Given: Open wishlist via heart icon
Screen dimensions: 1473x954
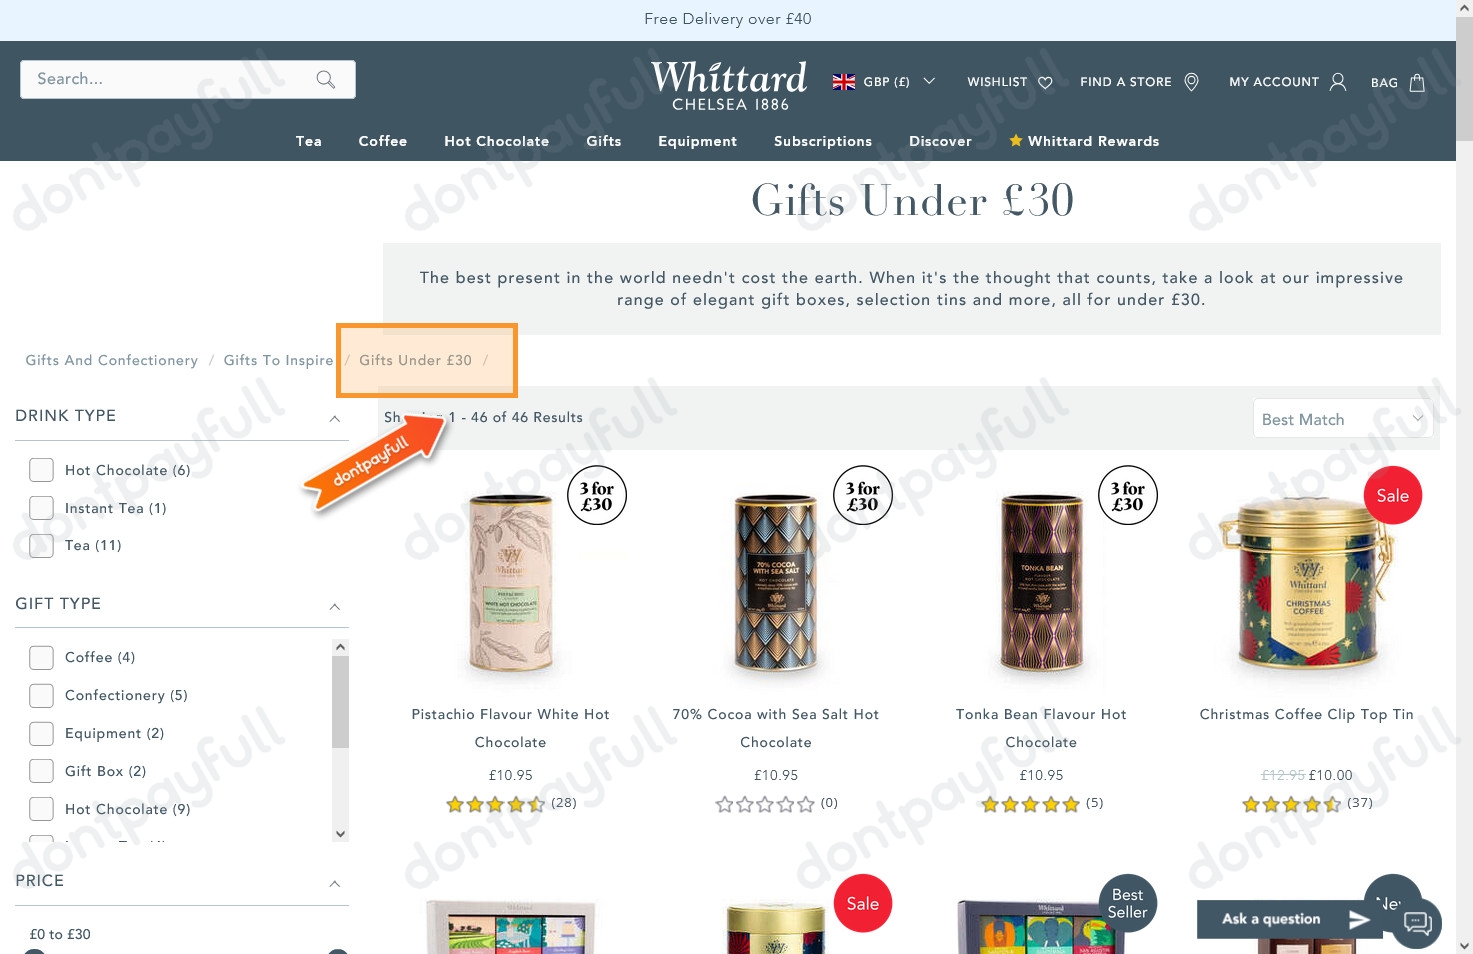Looking at the screenshot, I should 1045,82.
